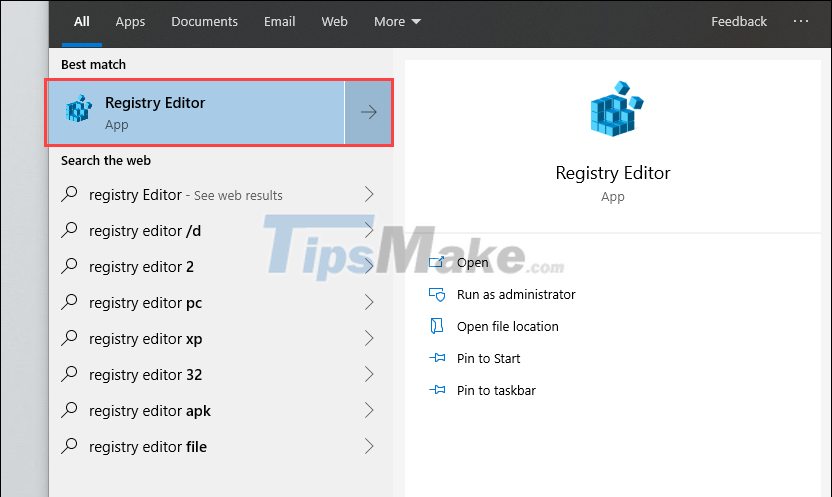832x497 pixels.
Task: Click search icon beside 'registry editor file'
Action: point(70,446)
